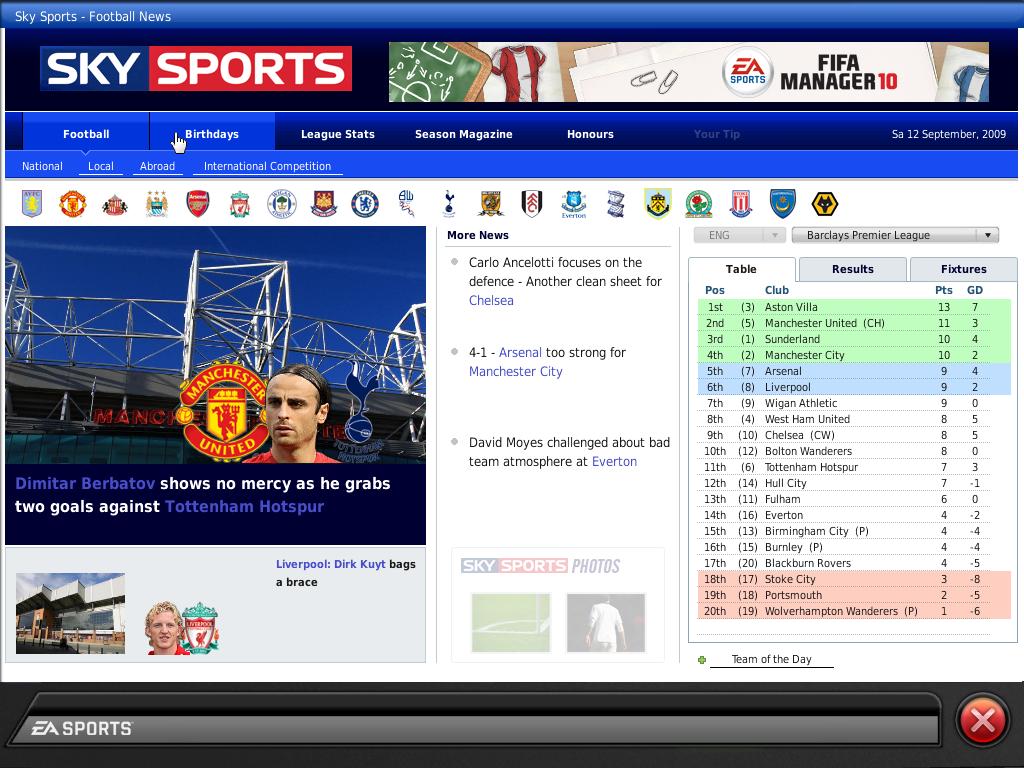This screenshot has height=768, width=1024.
Task: Switch to the Results tab
Action: (x=852, y=269)
